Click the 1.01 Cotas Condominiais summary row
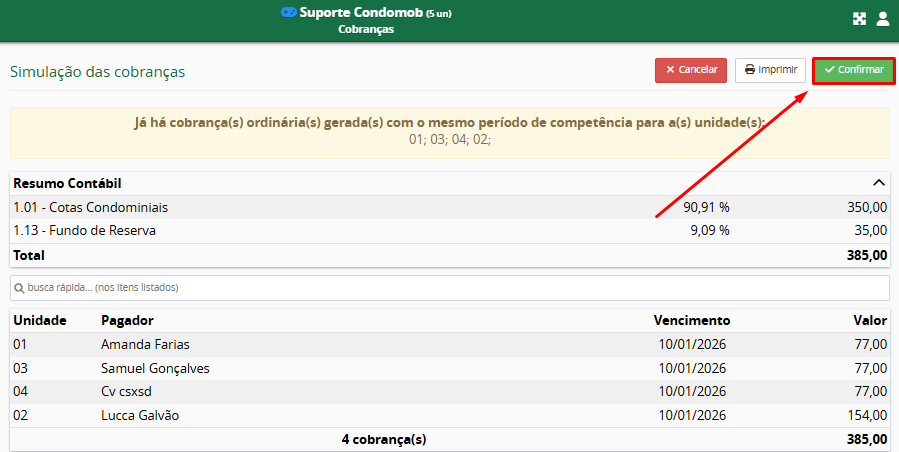Screen dimensions: 899x452 click(x=90, y=207)
